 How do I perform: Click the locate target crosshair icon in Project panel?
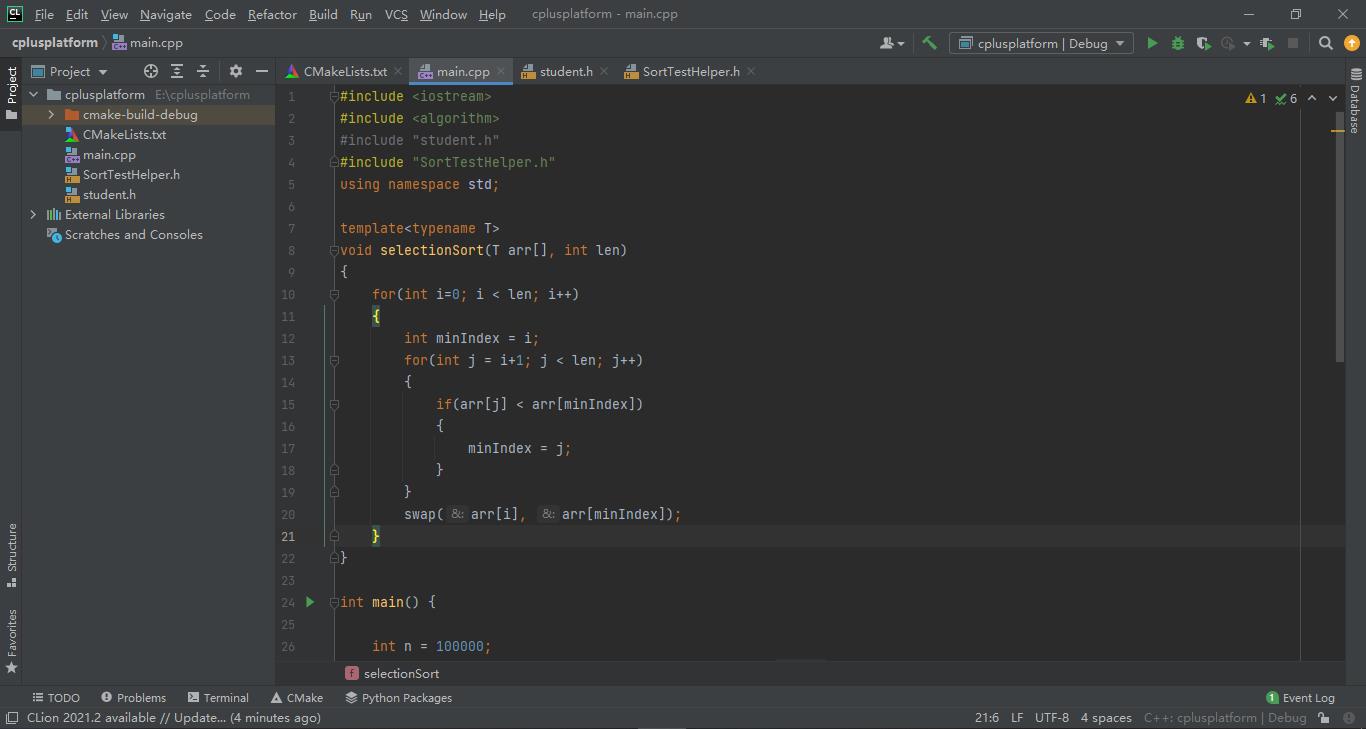(x=151, y=71)
